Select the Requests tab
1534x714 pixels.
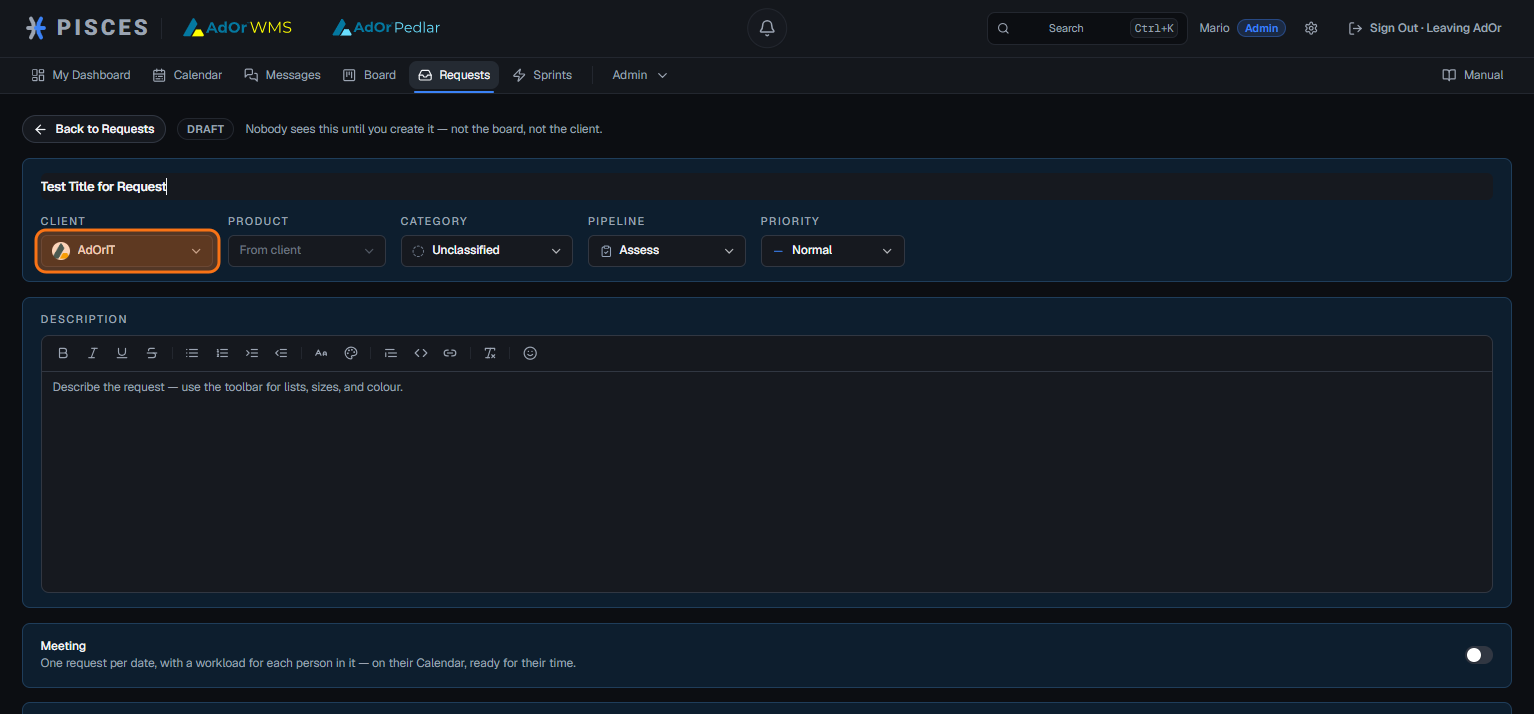click(x=454, y=75)
